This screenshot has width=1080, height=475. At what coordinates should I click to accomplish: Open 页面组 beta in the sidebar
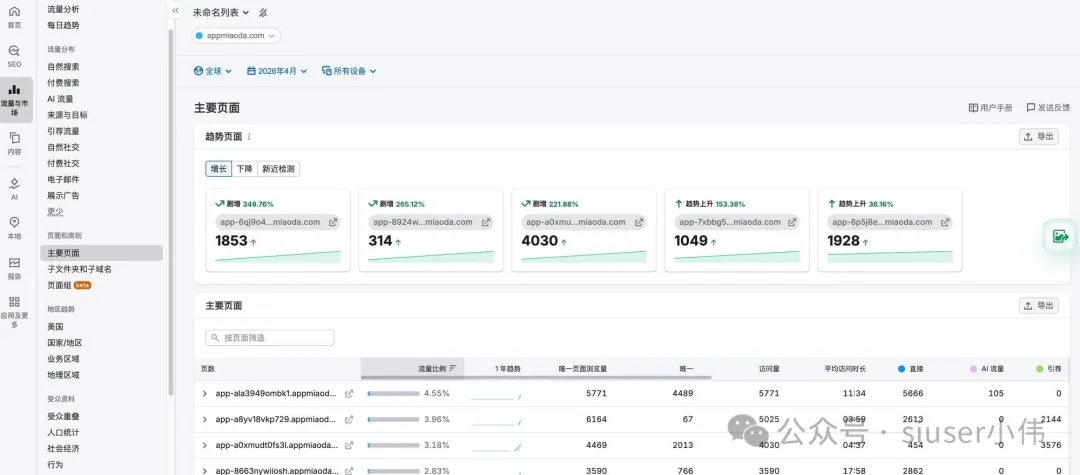click(70, 285)
